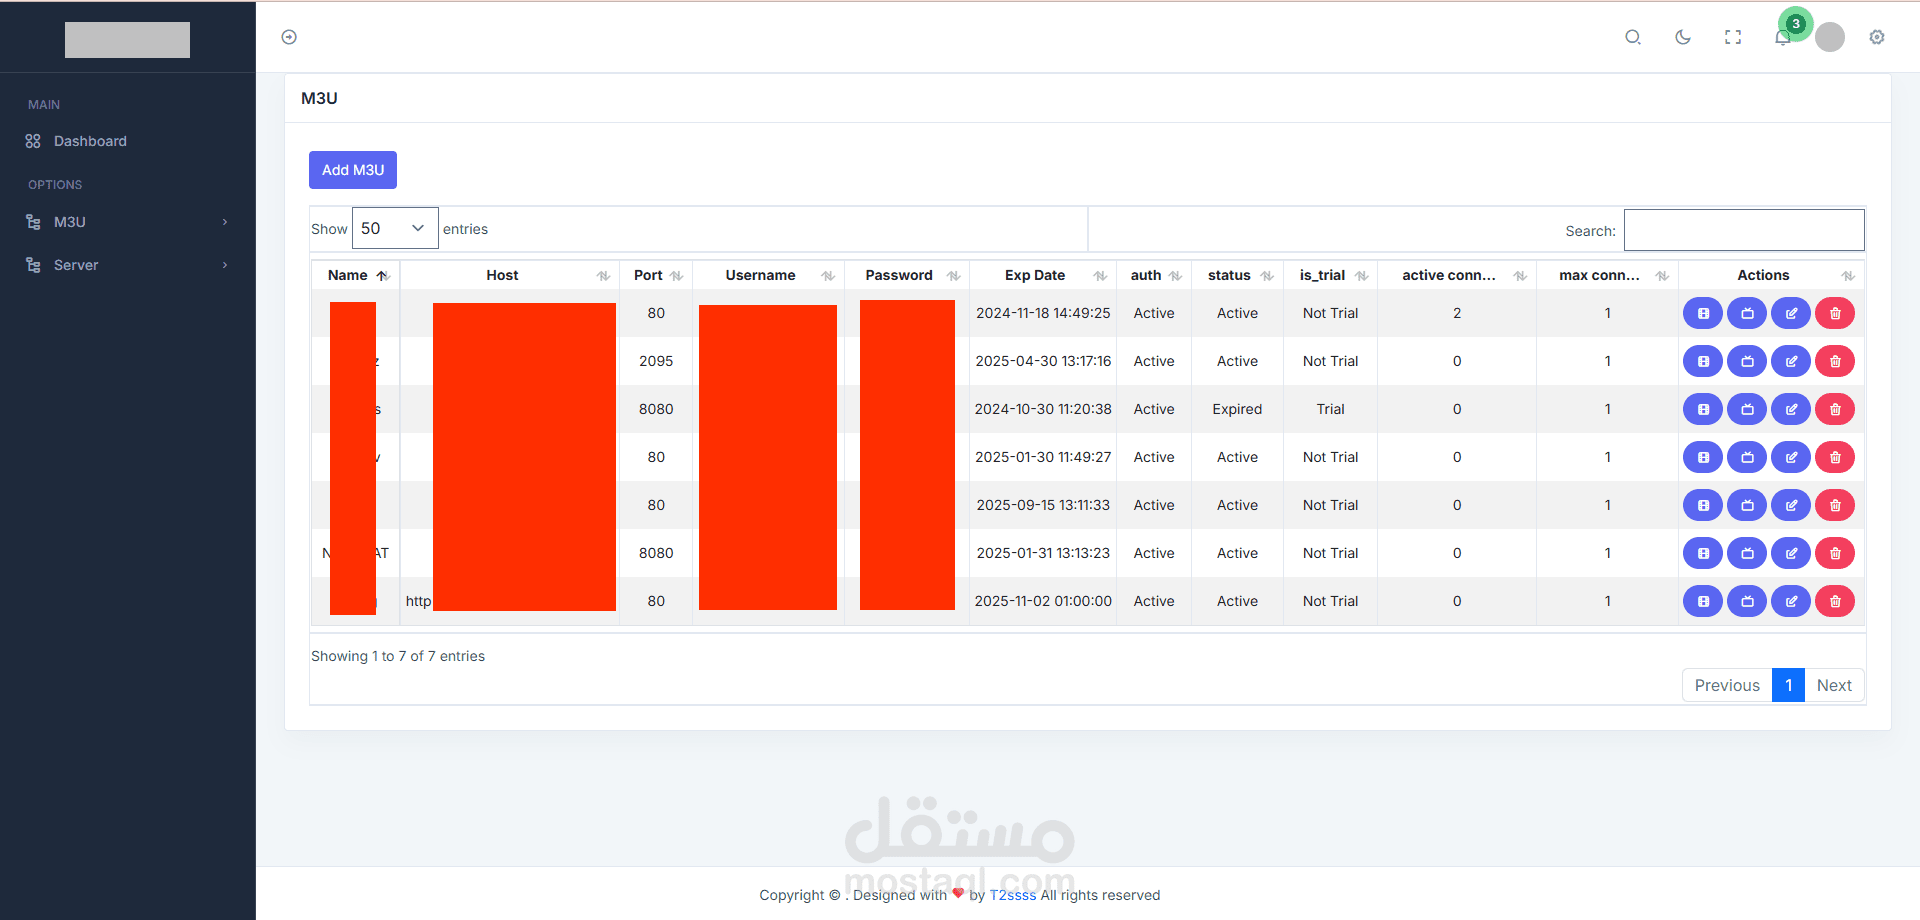Edit the row expiring 2024-11-18
1920x920 pixels.
(x=1791, y=313)
